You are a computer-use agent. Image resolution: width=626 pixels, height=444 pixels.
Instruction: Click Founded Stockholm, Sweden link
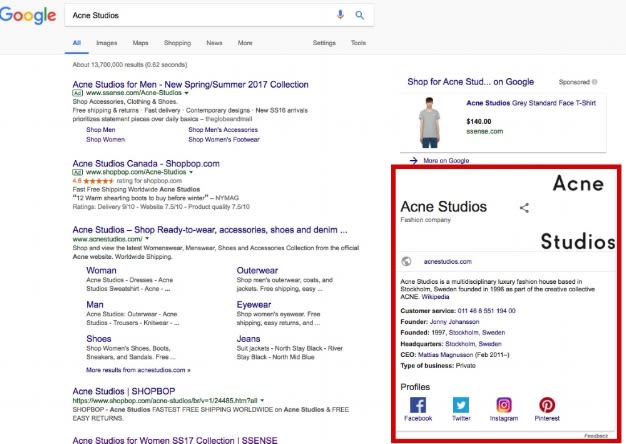coord(477,332)
